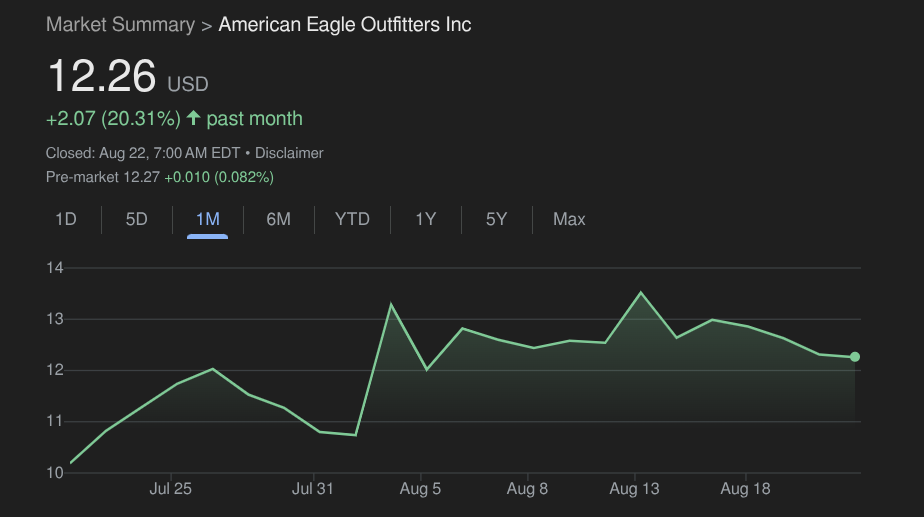Select the 5Y time range

[x=496, y=219]
